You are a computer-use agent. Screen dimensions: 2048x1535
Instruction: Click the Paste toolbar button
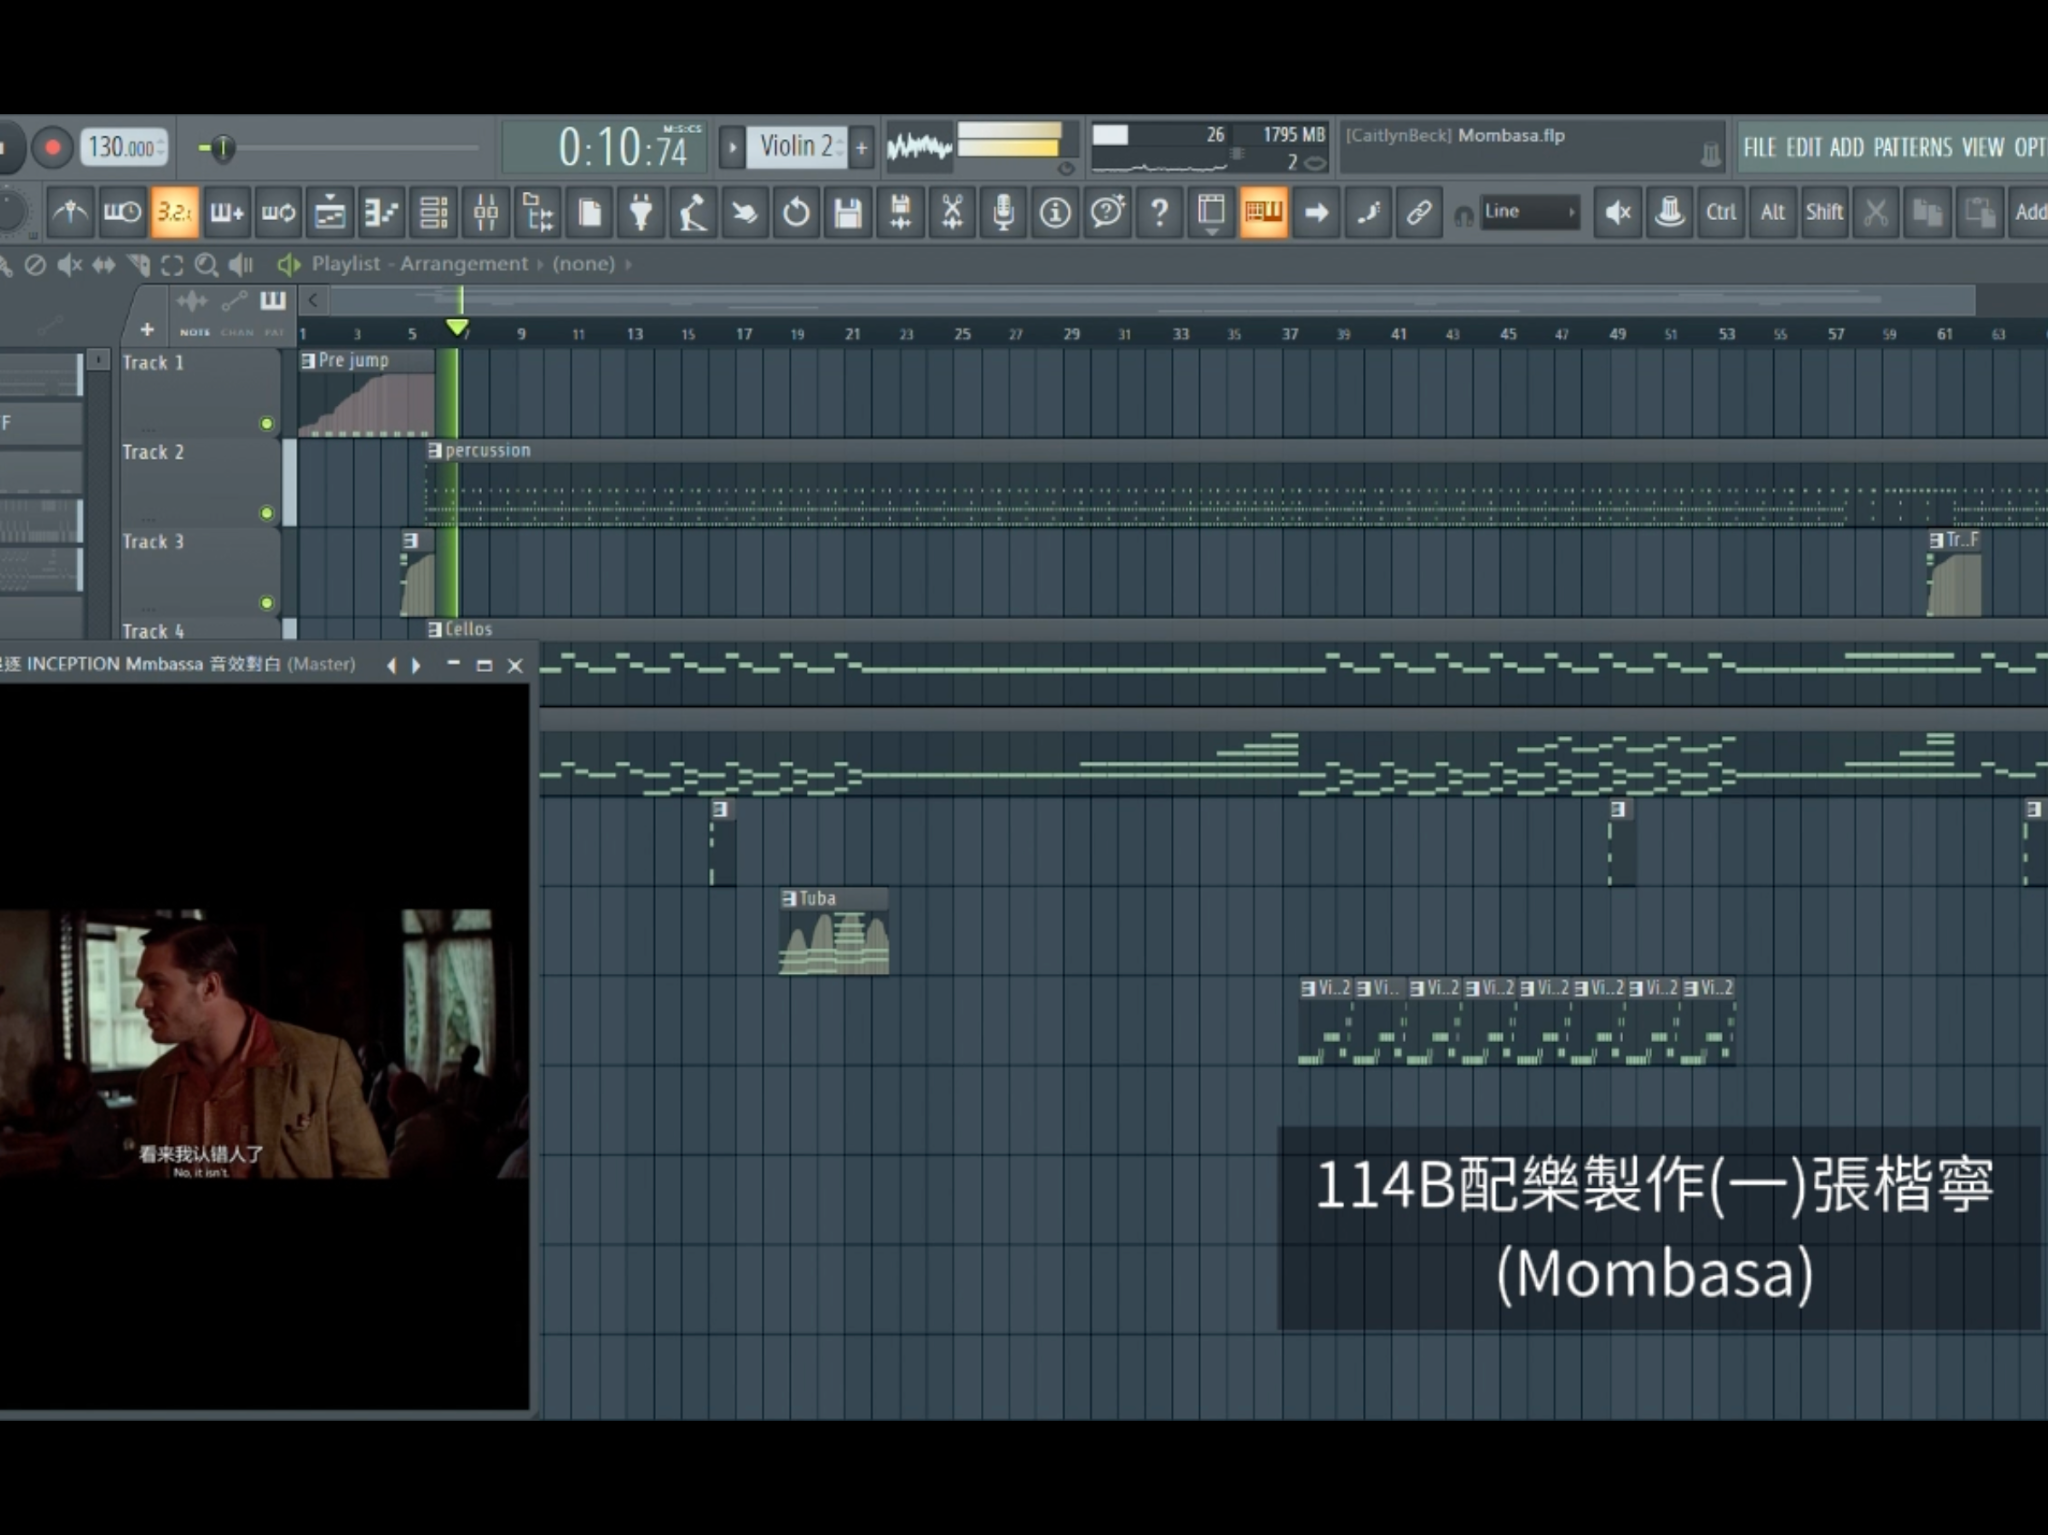coord(1980,212)
